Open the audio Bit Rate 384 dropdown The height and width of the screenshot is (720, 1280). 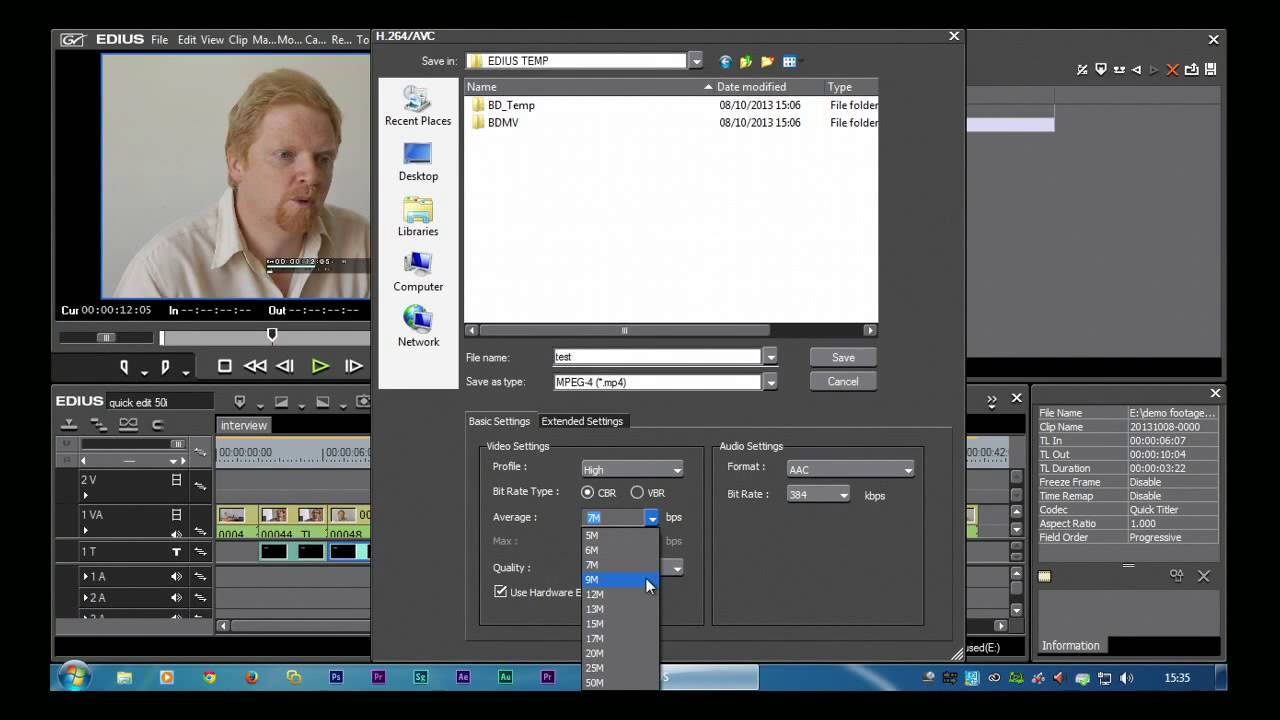(x=844, y=495)
